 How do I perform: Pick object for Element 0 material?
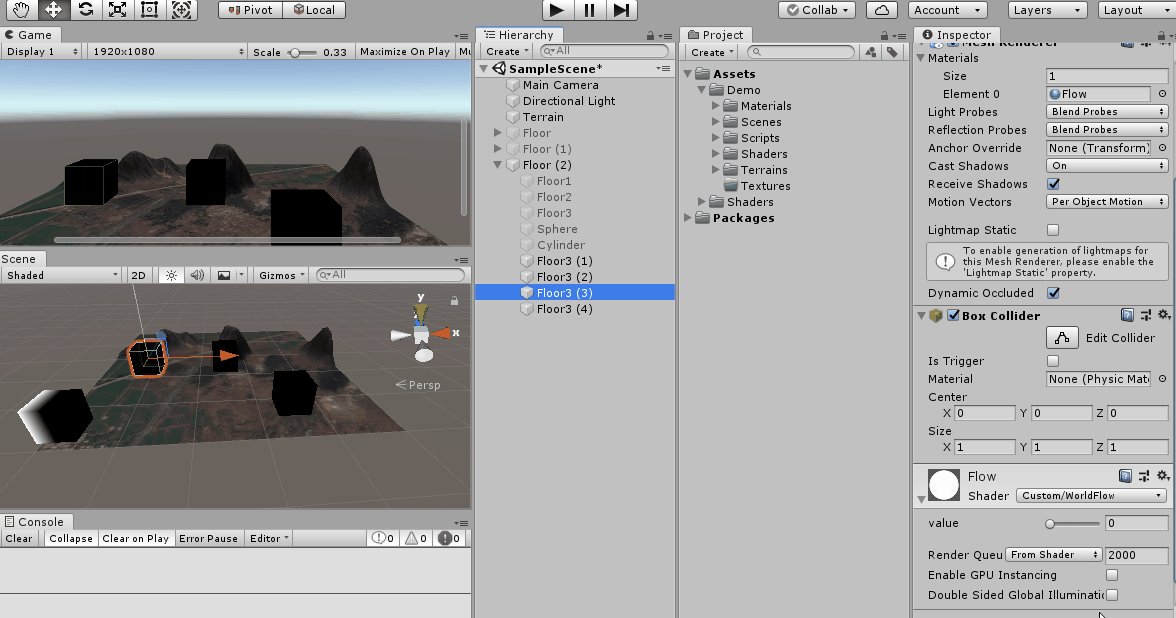1162,94
